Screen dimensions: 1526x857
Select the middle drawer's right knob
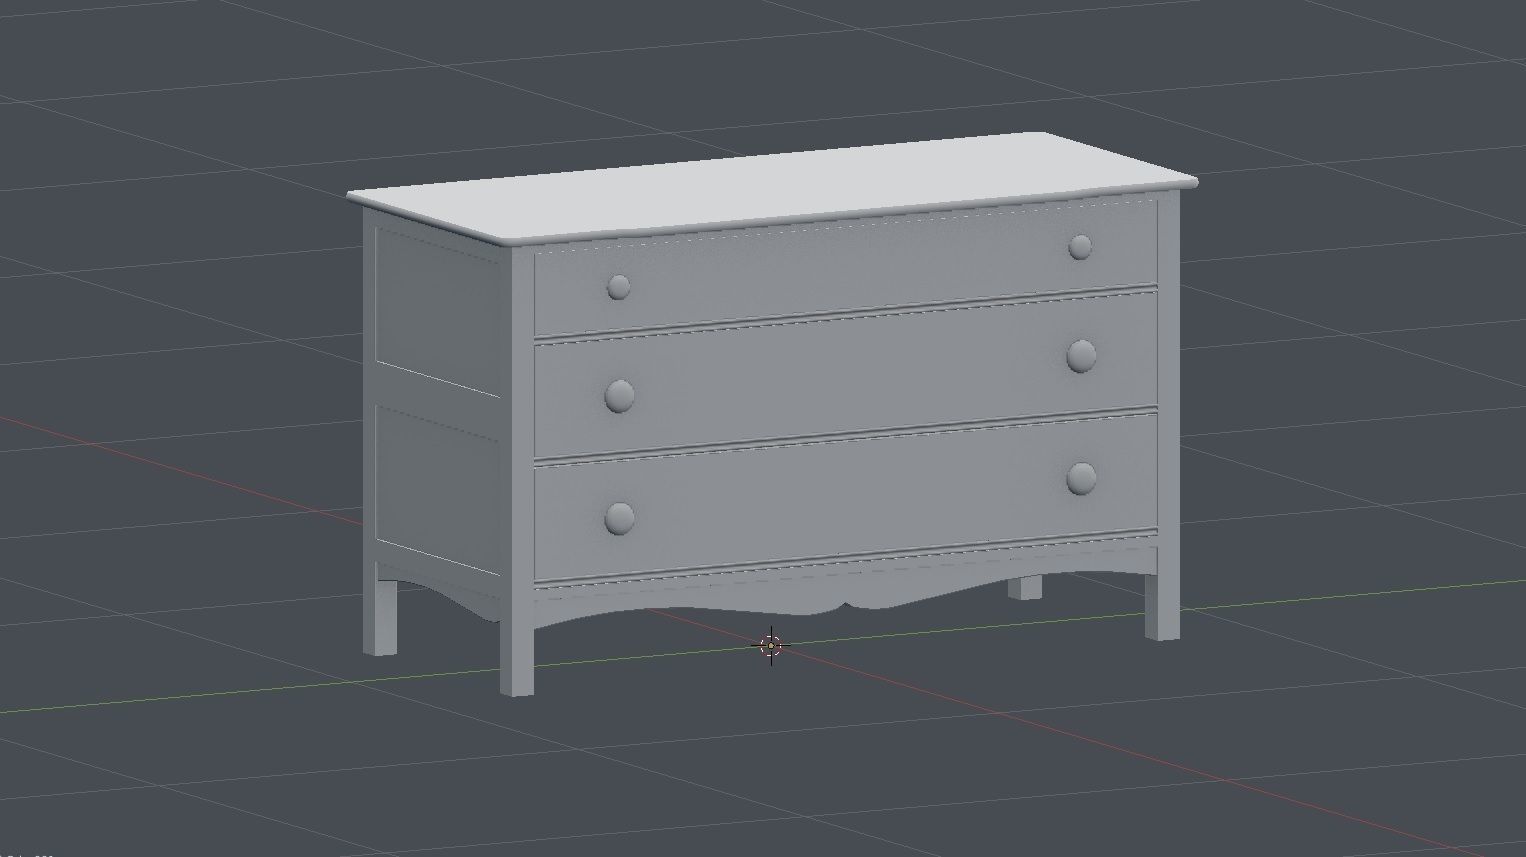[1081, 356]
